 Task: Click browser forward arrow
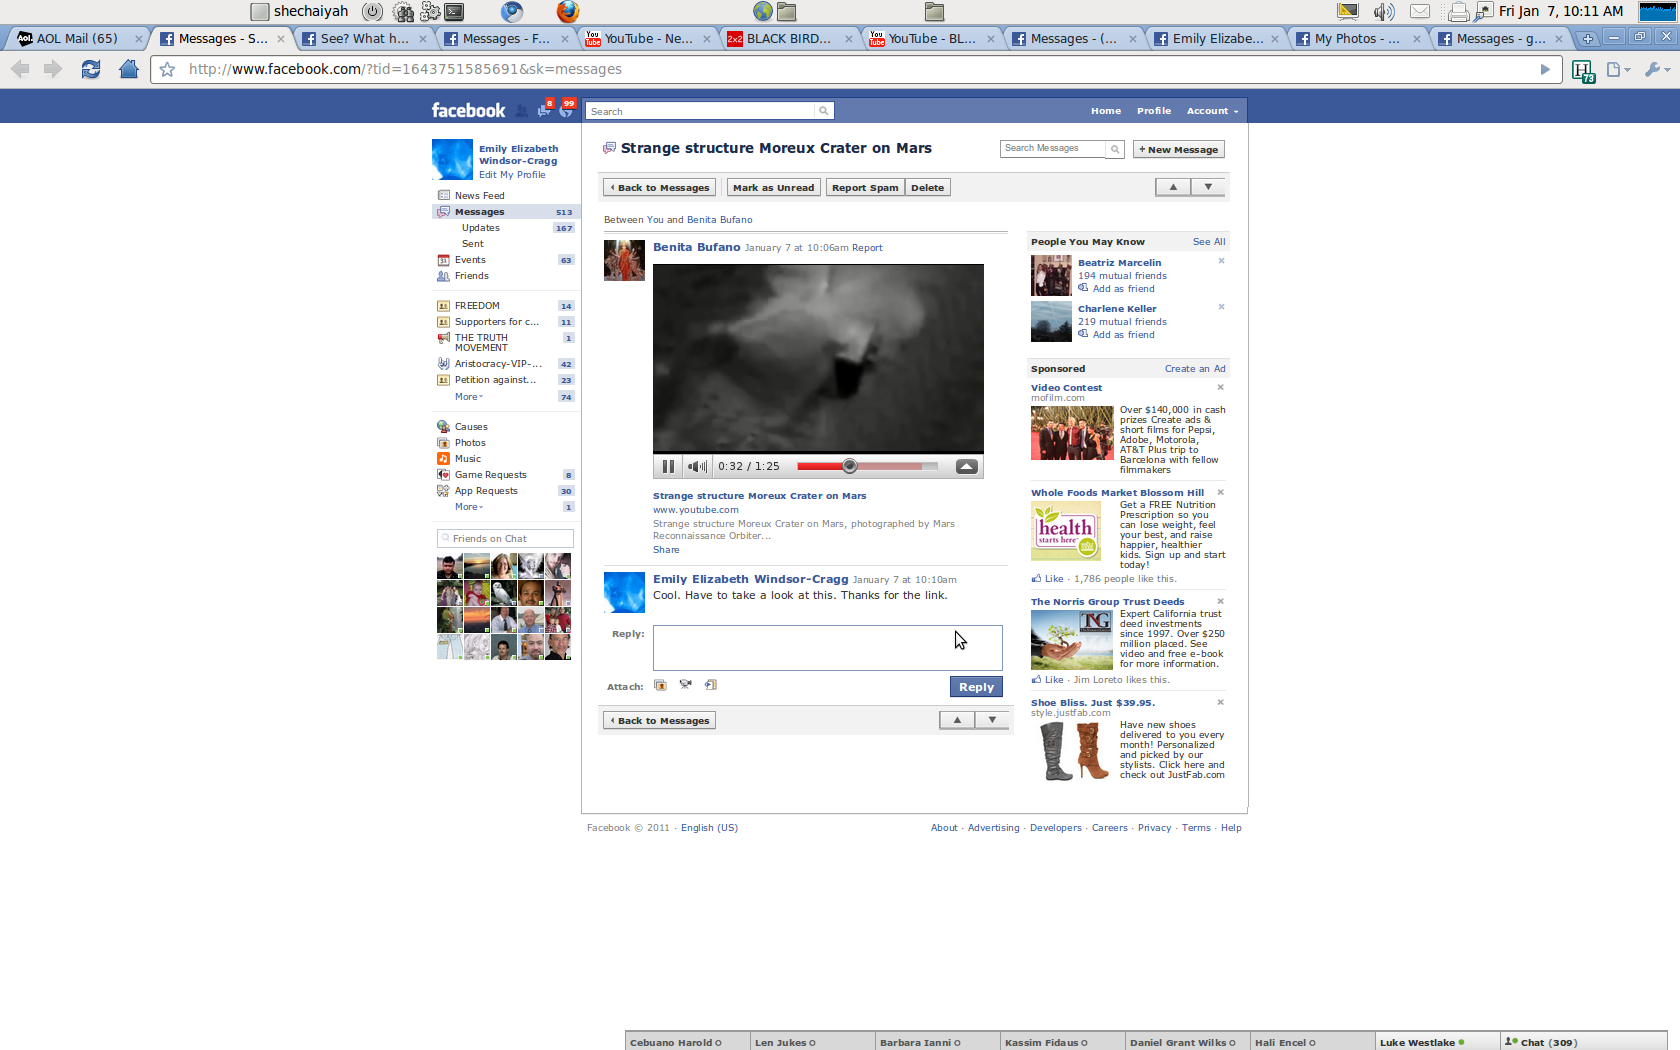pyautogui.click(x=53, y=69)
